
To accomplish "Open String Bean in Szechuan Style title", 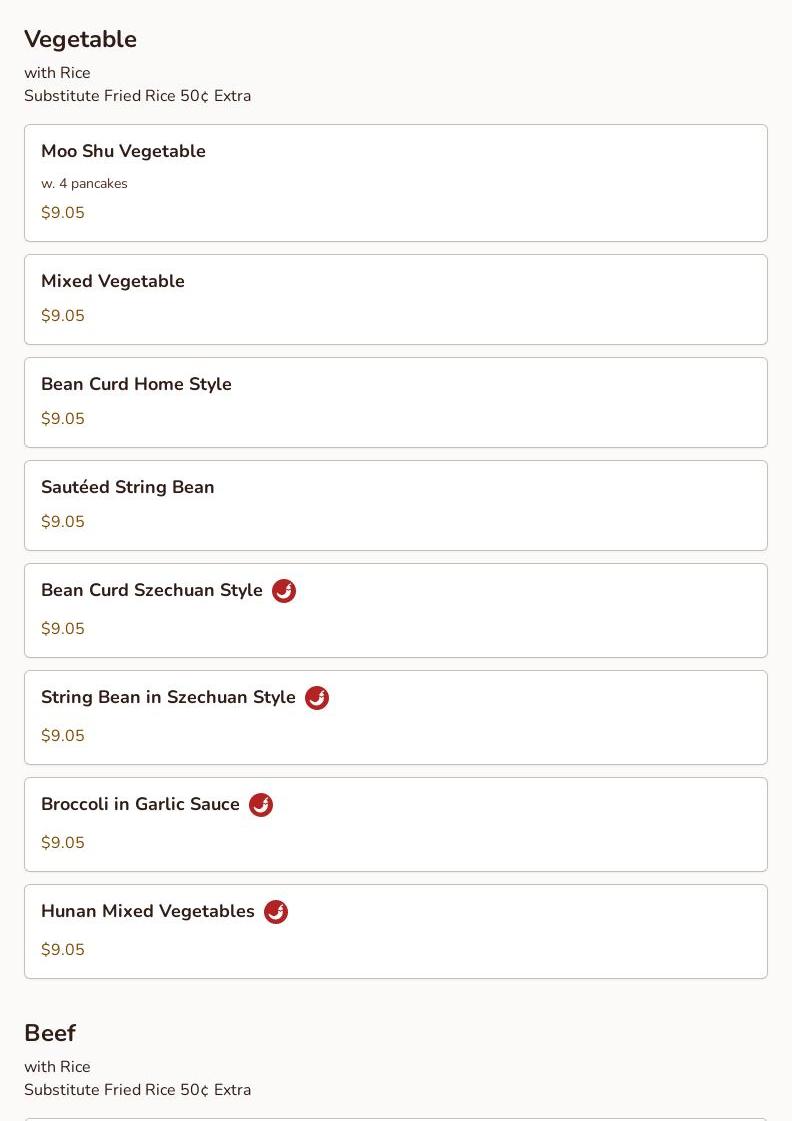I will [168, 697].
